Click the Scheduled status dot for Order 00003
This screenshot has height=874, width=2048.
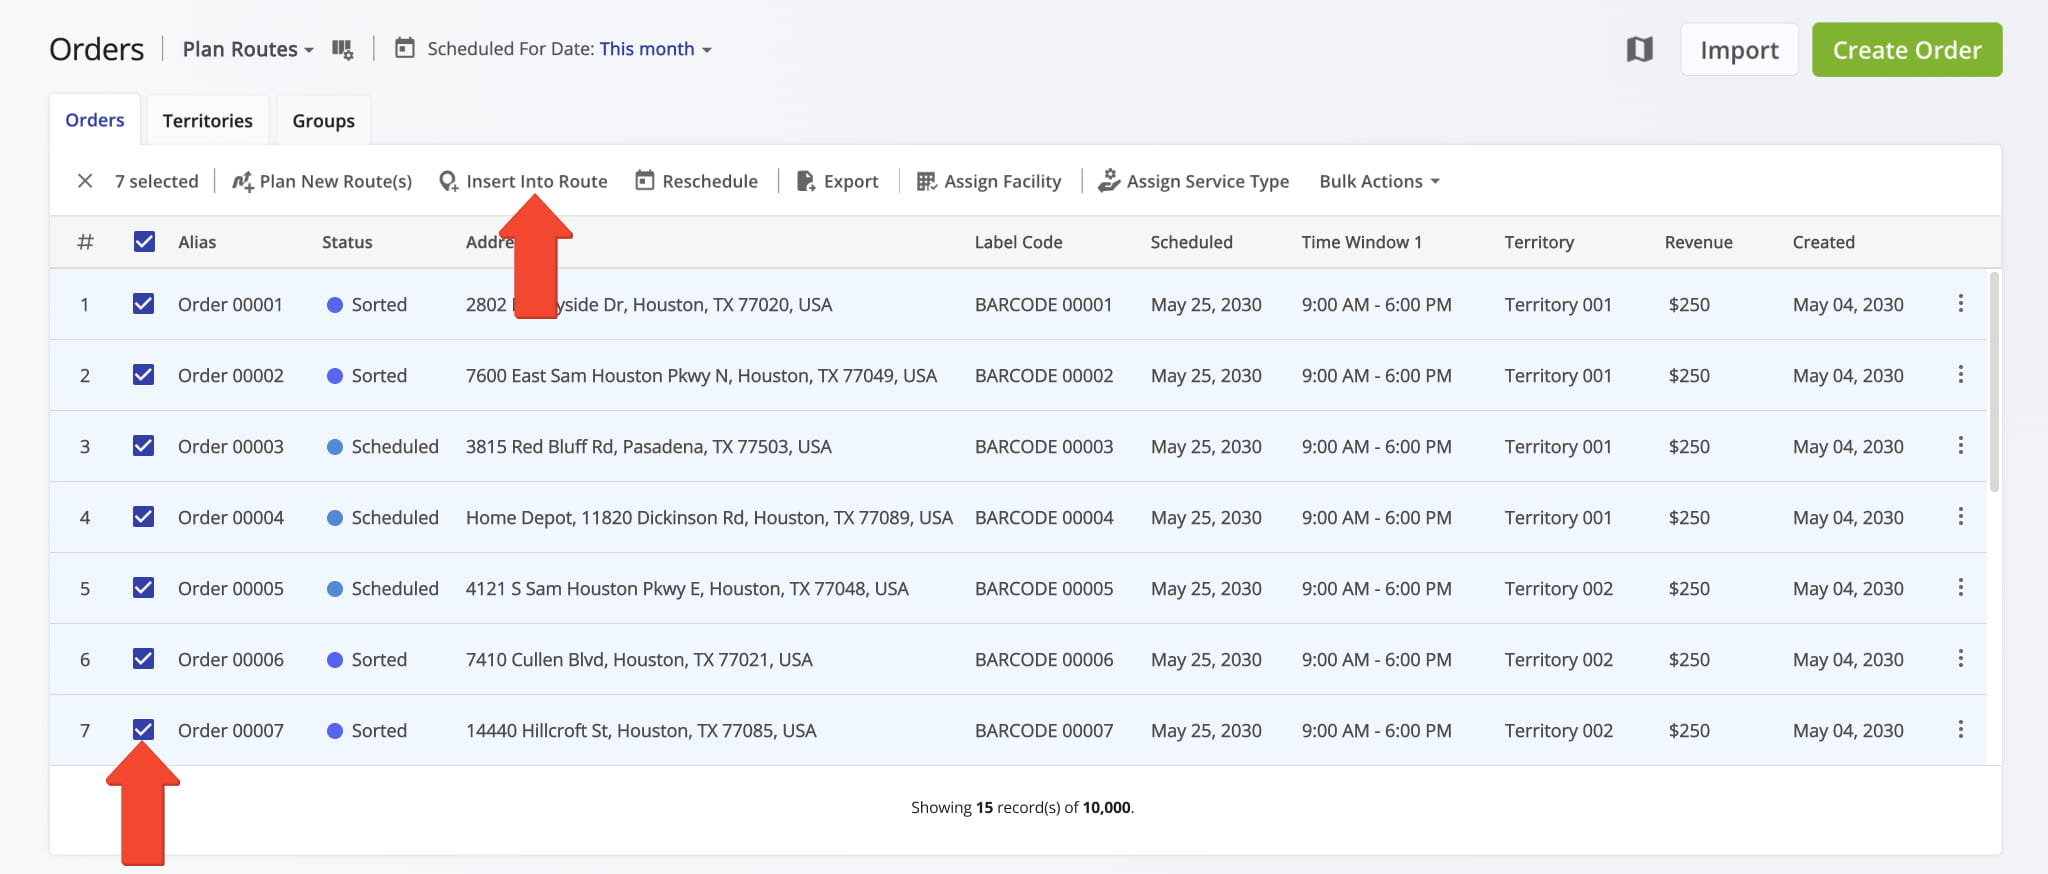pos(335,447)
